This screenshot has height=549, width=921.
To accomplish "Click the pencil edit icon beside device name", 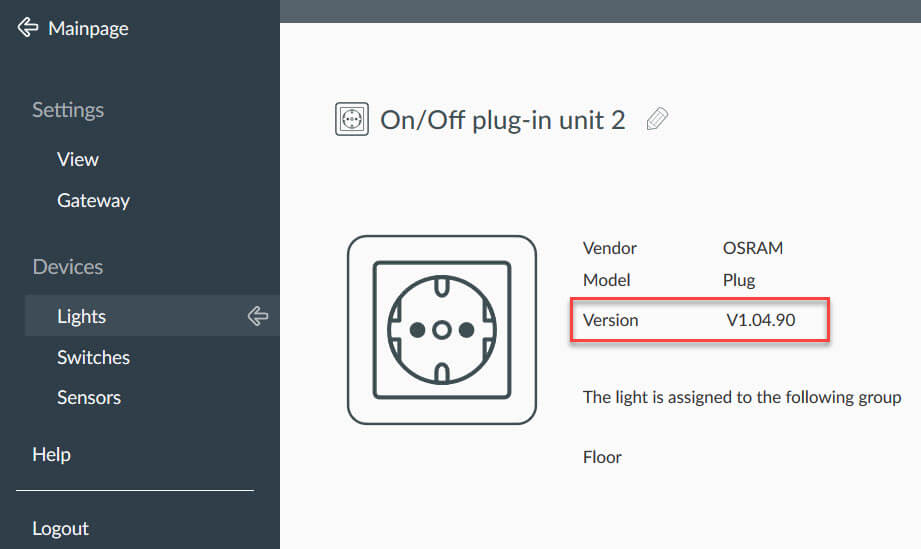I will click(x=657, y=119).
